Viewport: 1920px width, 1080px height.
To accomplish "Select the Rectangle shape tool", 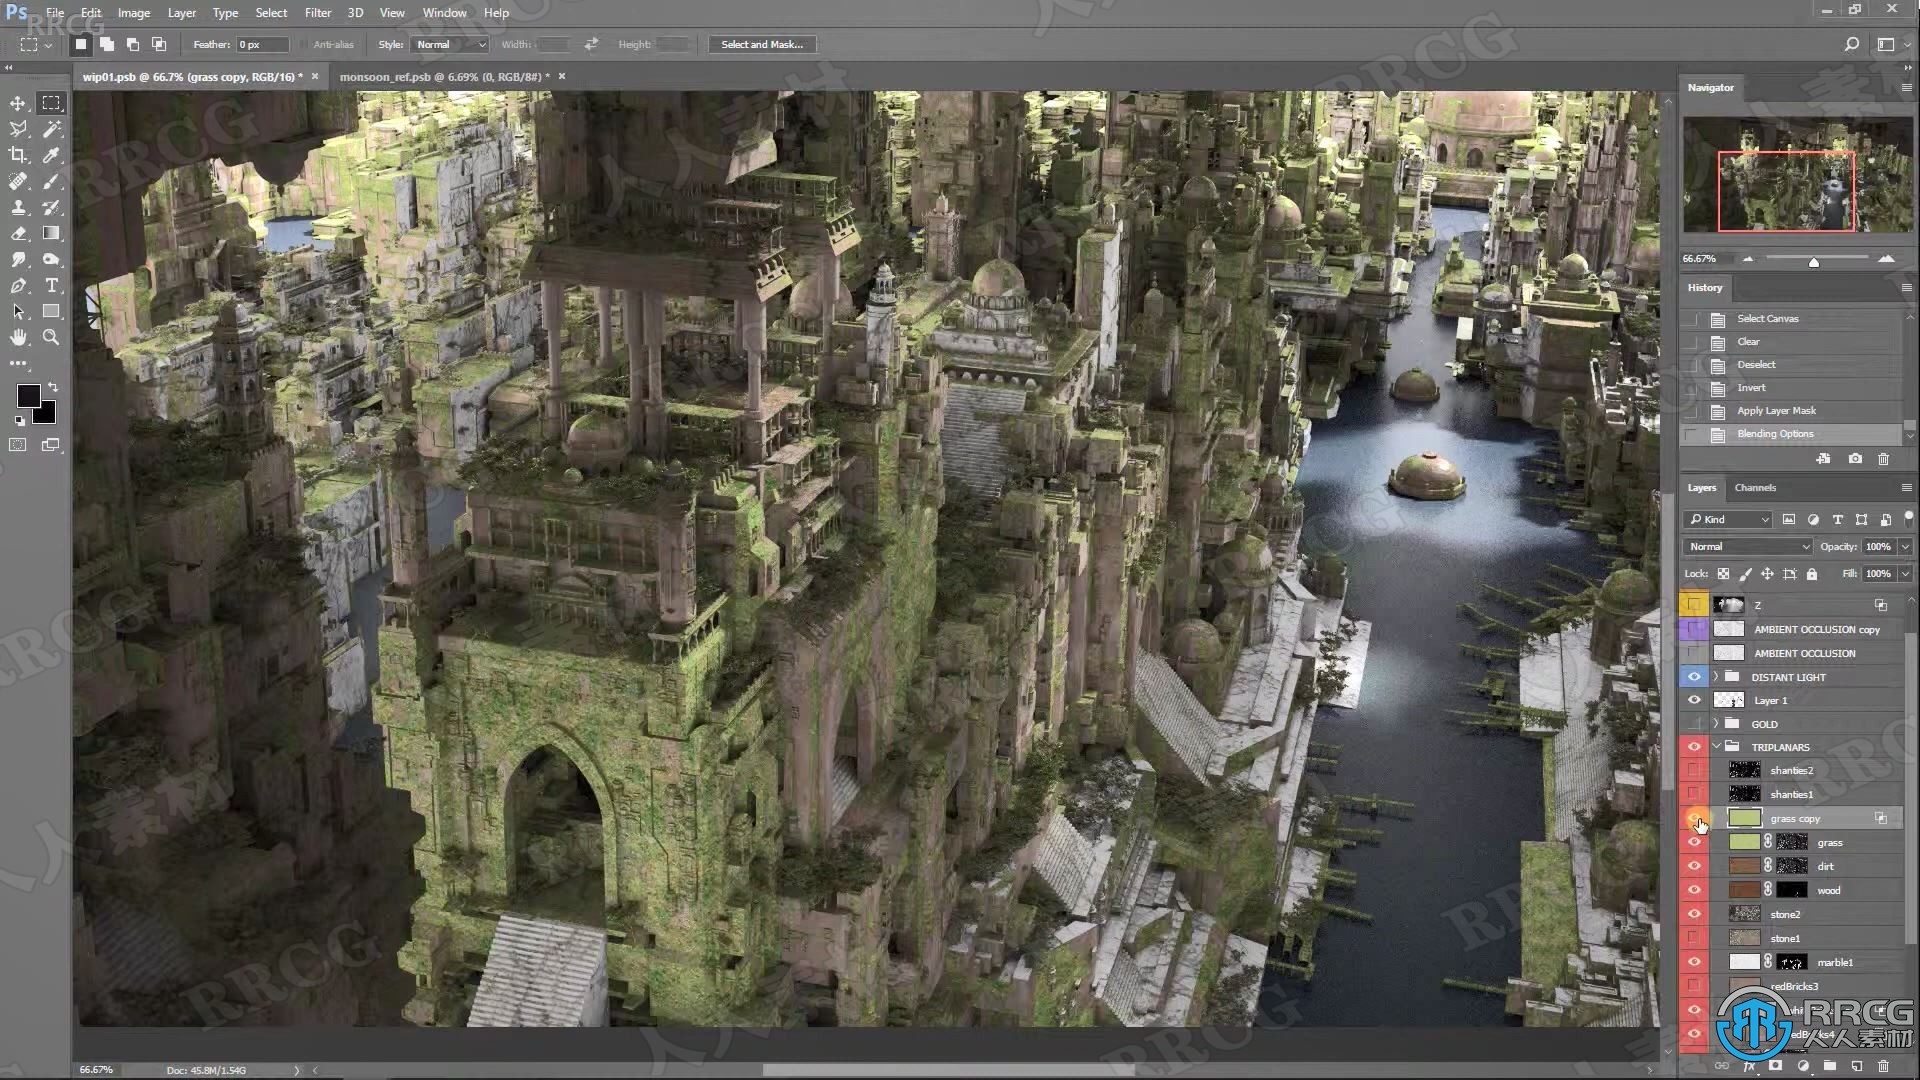I will 51,311.
